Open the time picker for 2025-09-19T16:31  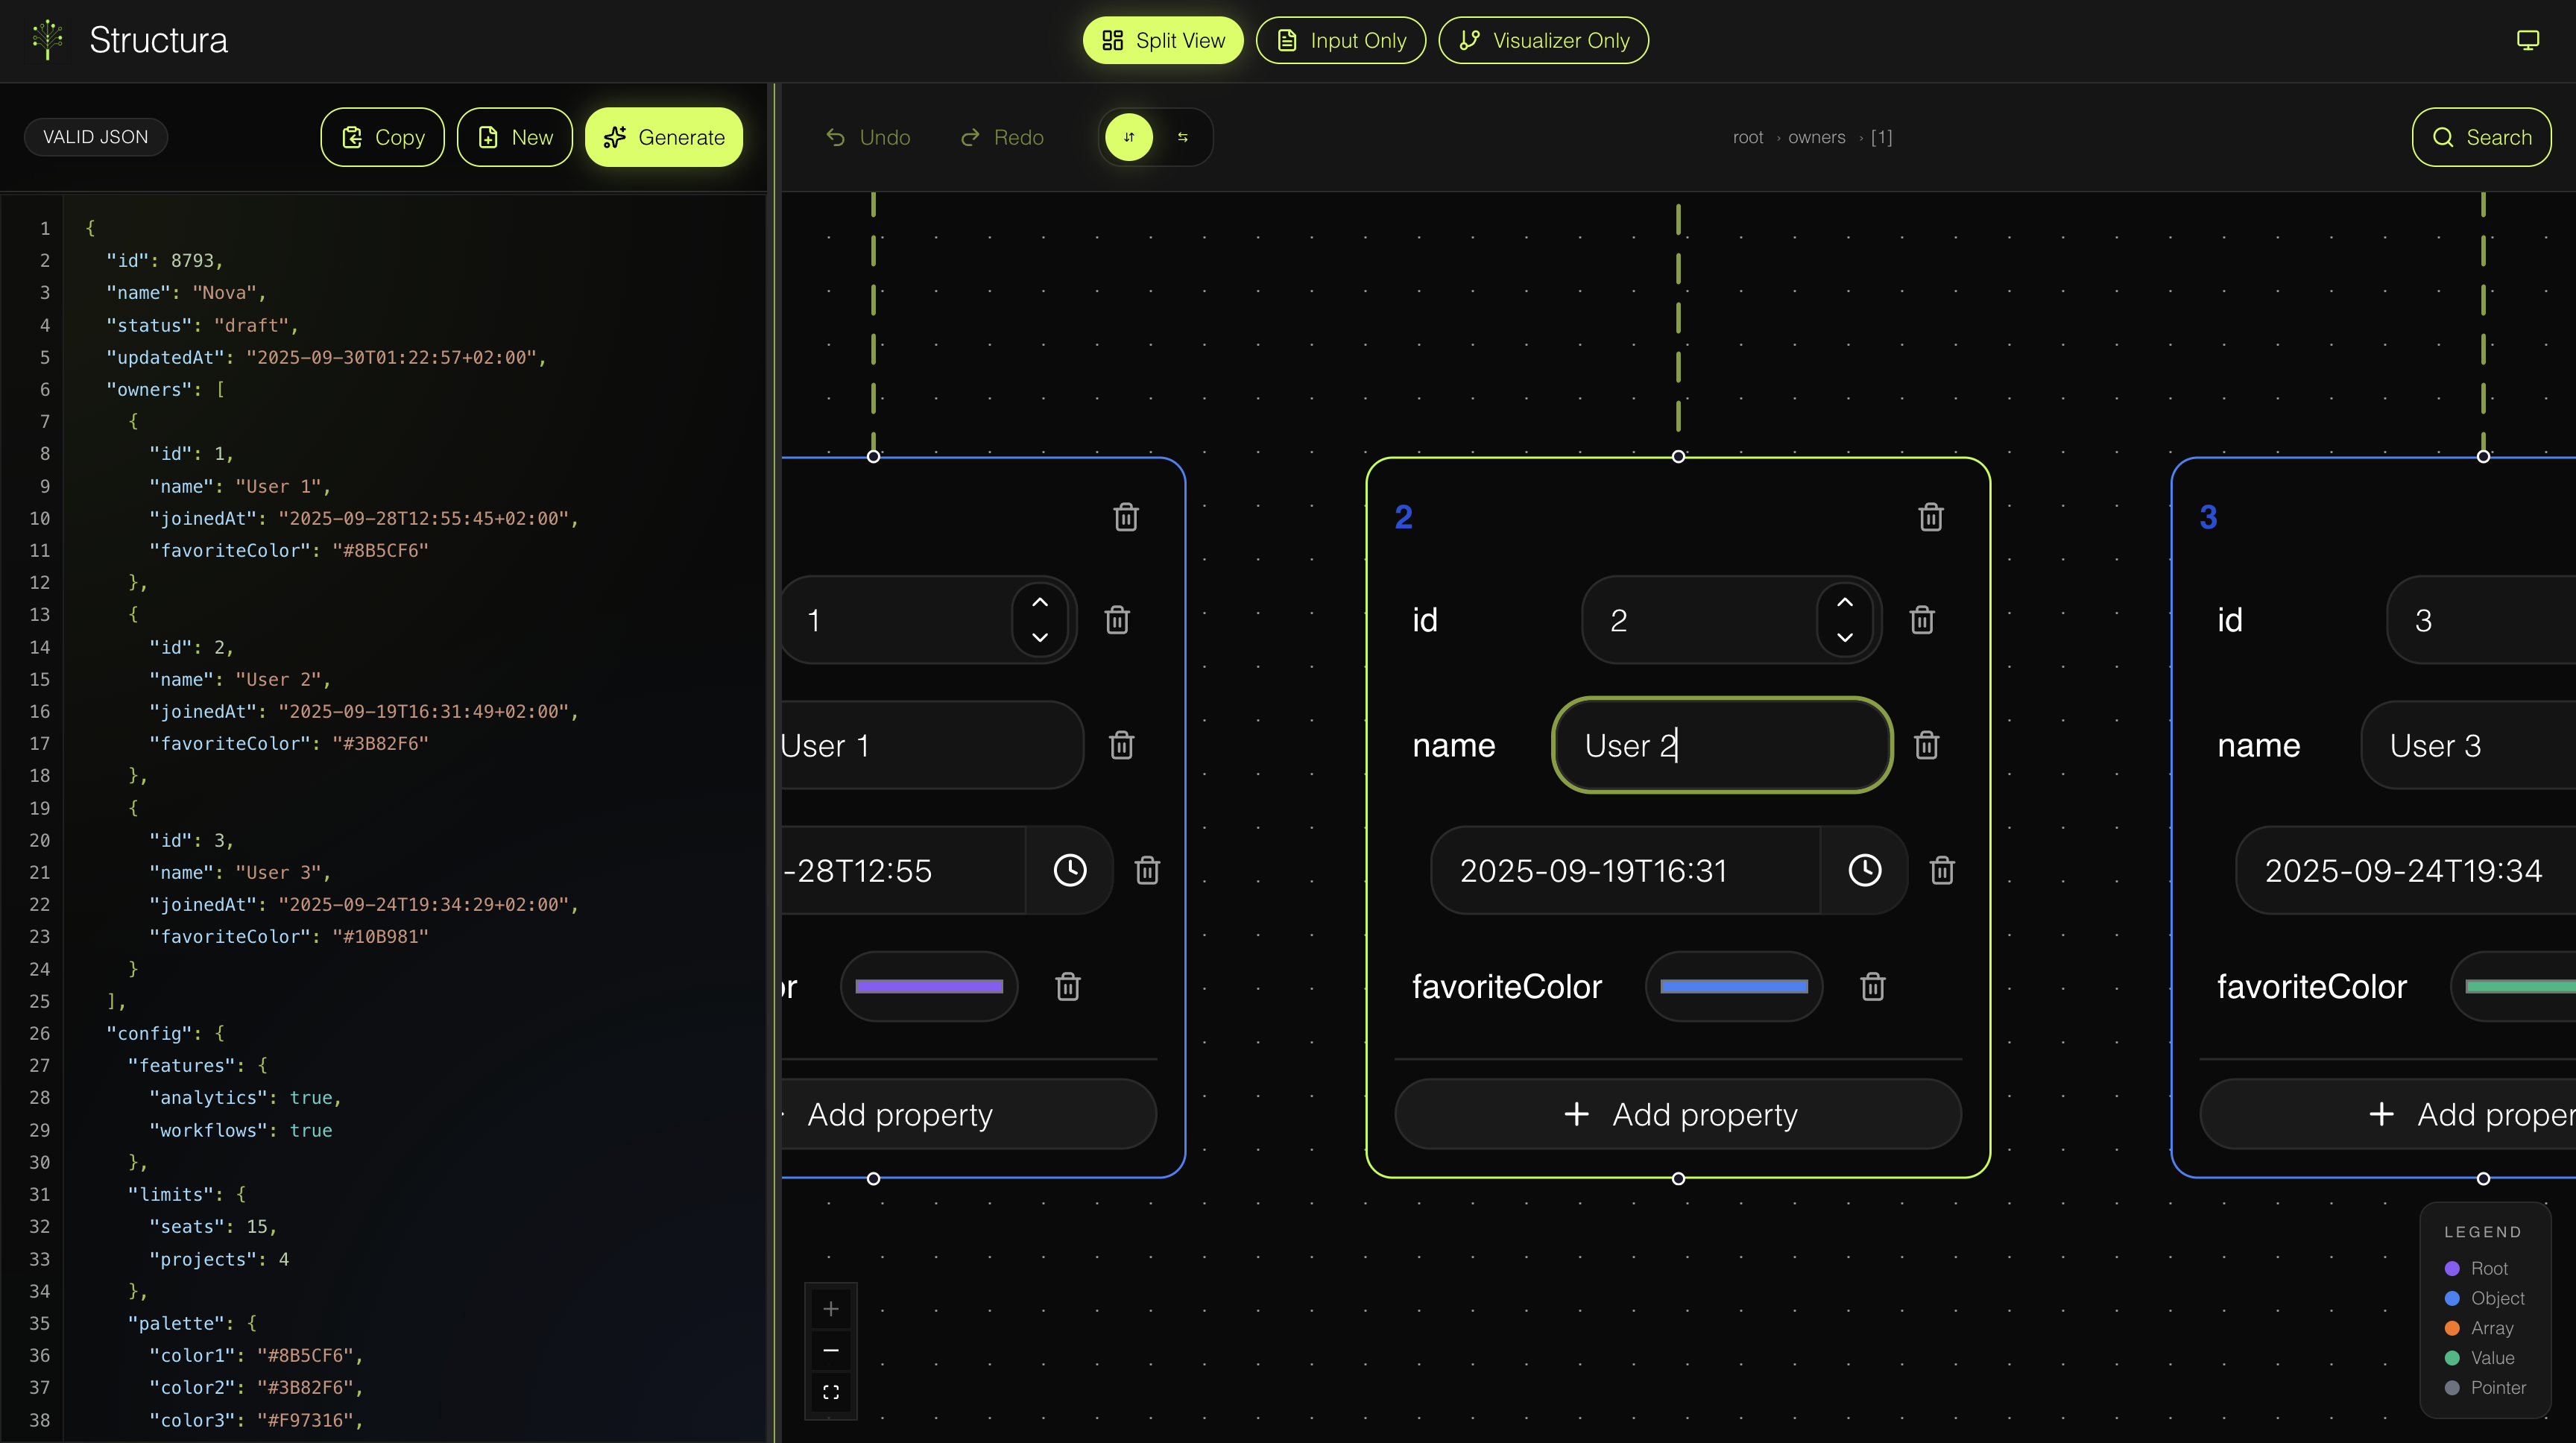(x=1864, y=870)
